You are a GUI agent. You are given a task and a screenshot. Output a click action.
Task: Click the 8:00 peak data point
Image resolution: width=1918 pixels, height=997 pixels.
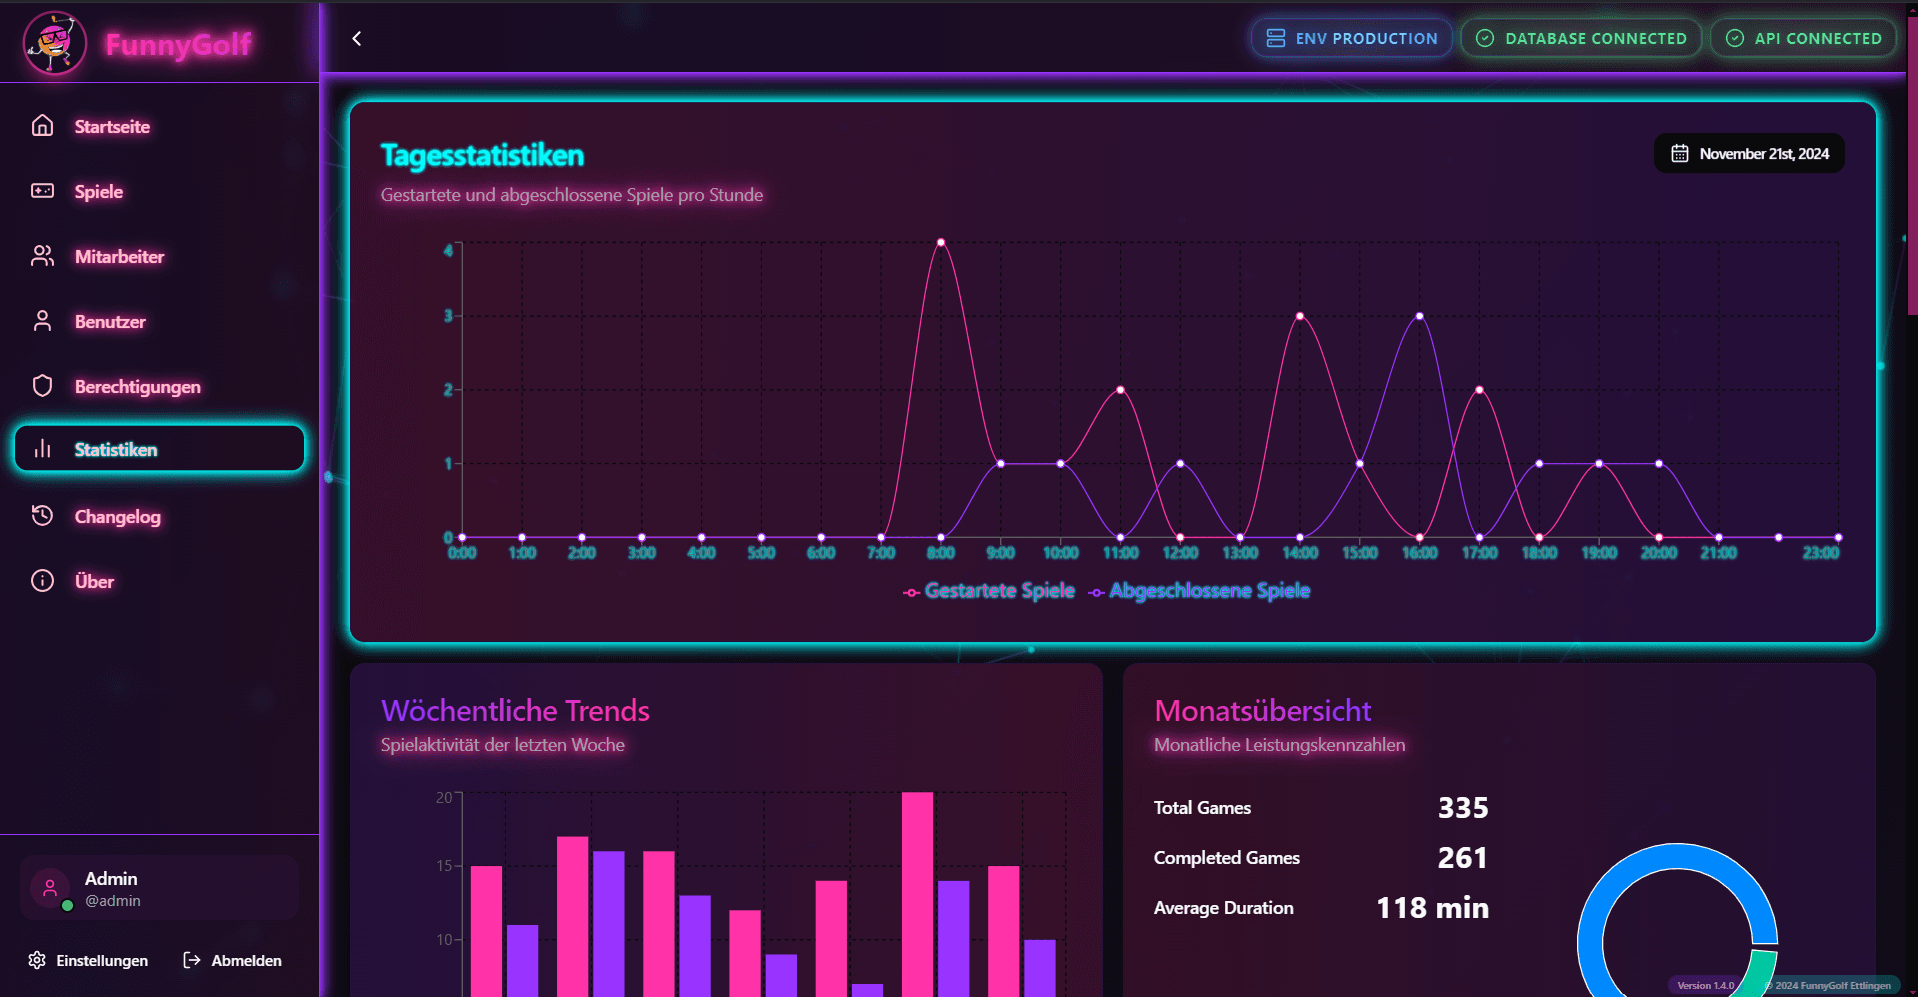click(941, 242)
